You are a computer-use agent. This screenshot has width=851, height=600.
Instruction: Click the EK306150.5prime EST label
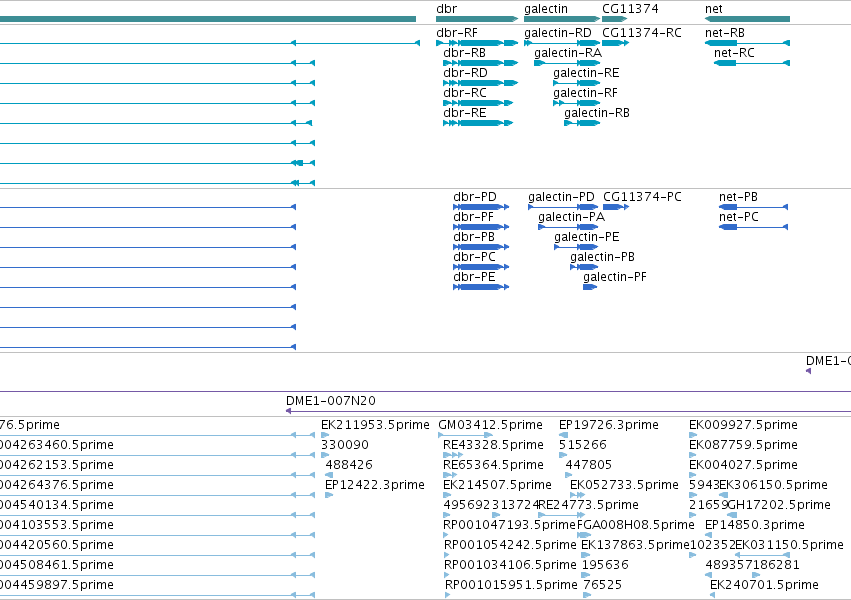773,484
